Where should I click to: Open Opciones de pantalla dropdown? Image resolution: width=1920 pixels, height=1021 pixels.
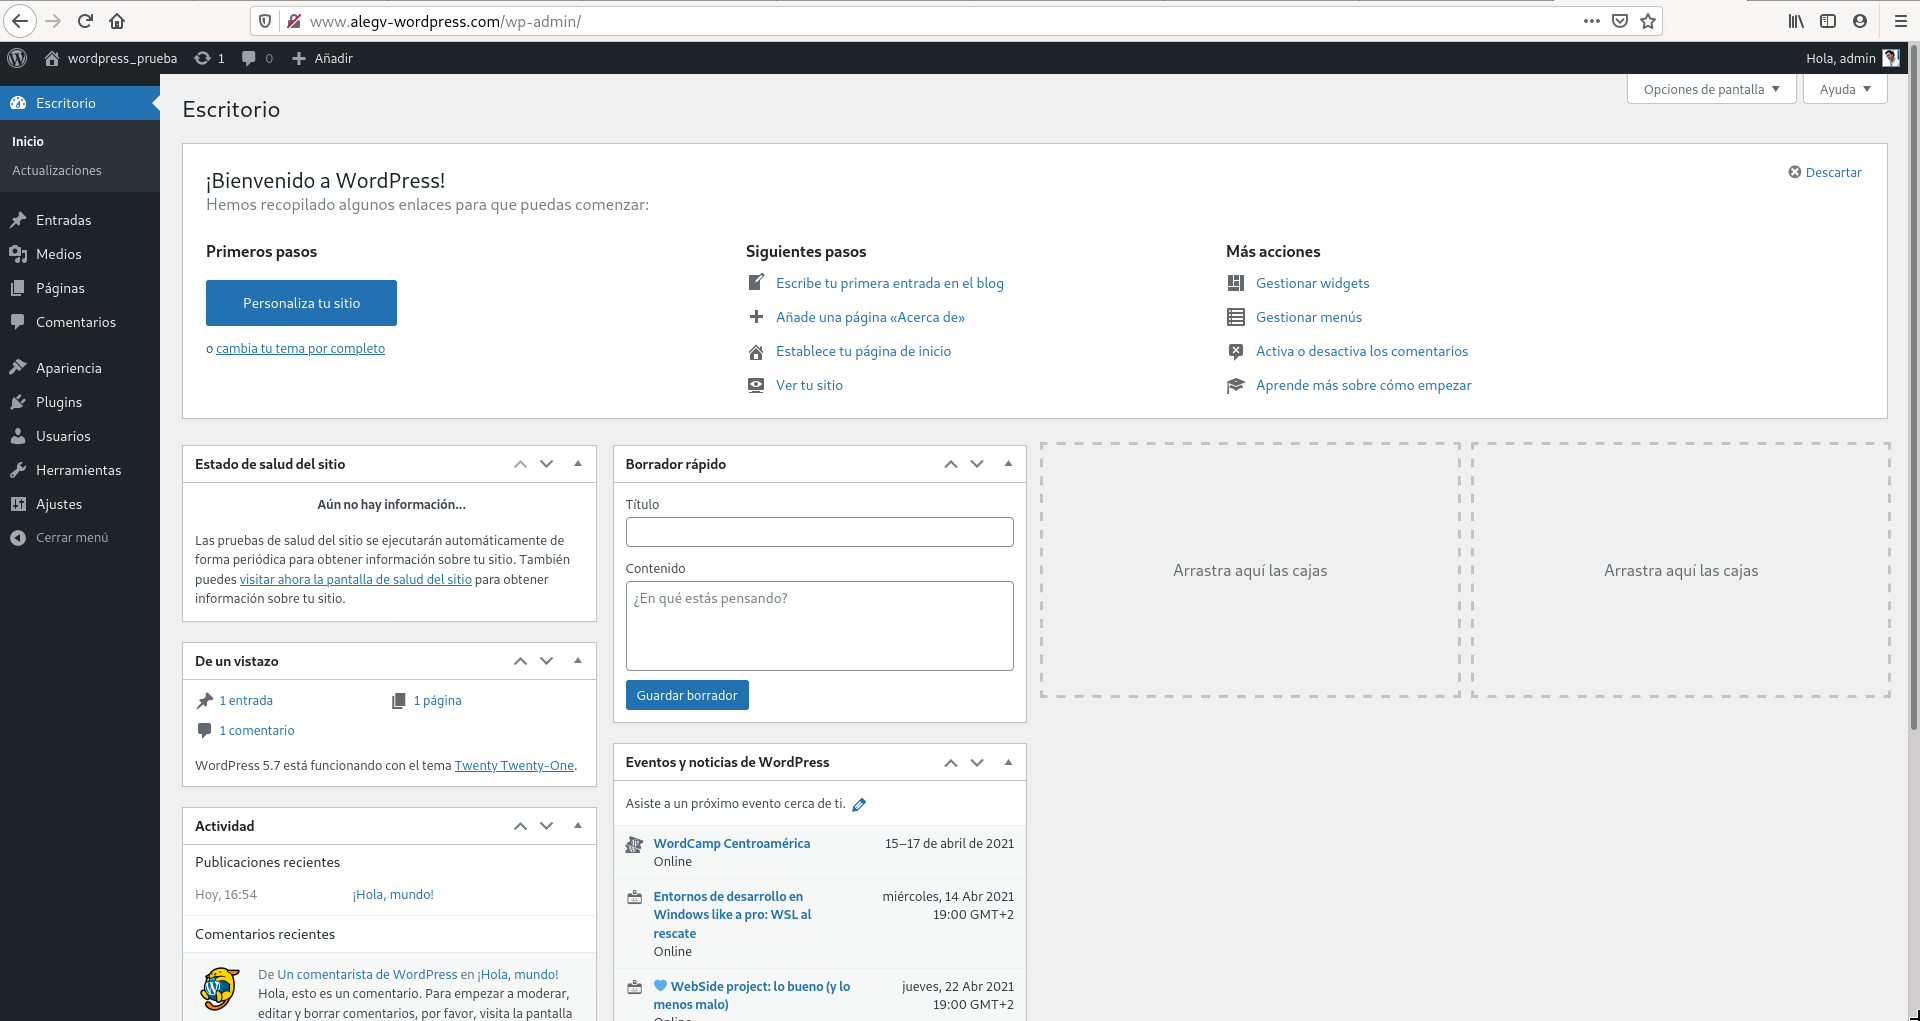(x=1711, y=89)
